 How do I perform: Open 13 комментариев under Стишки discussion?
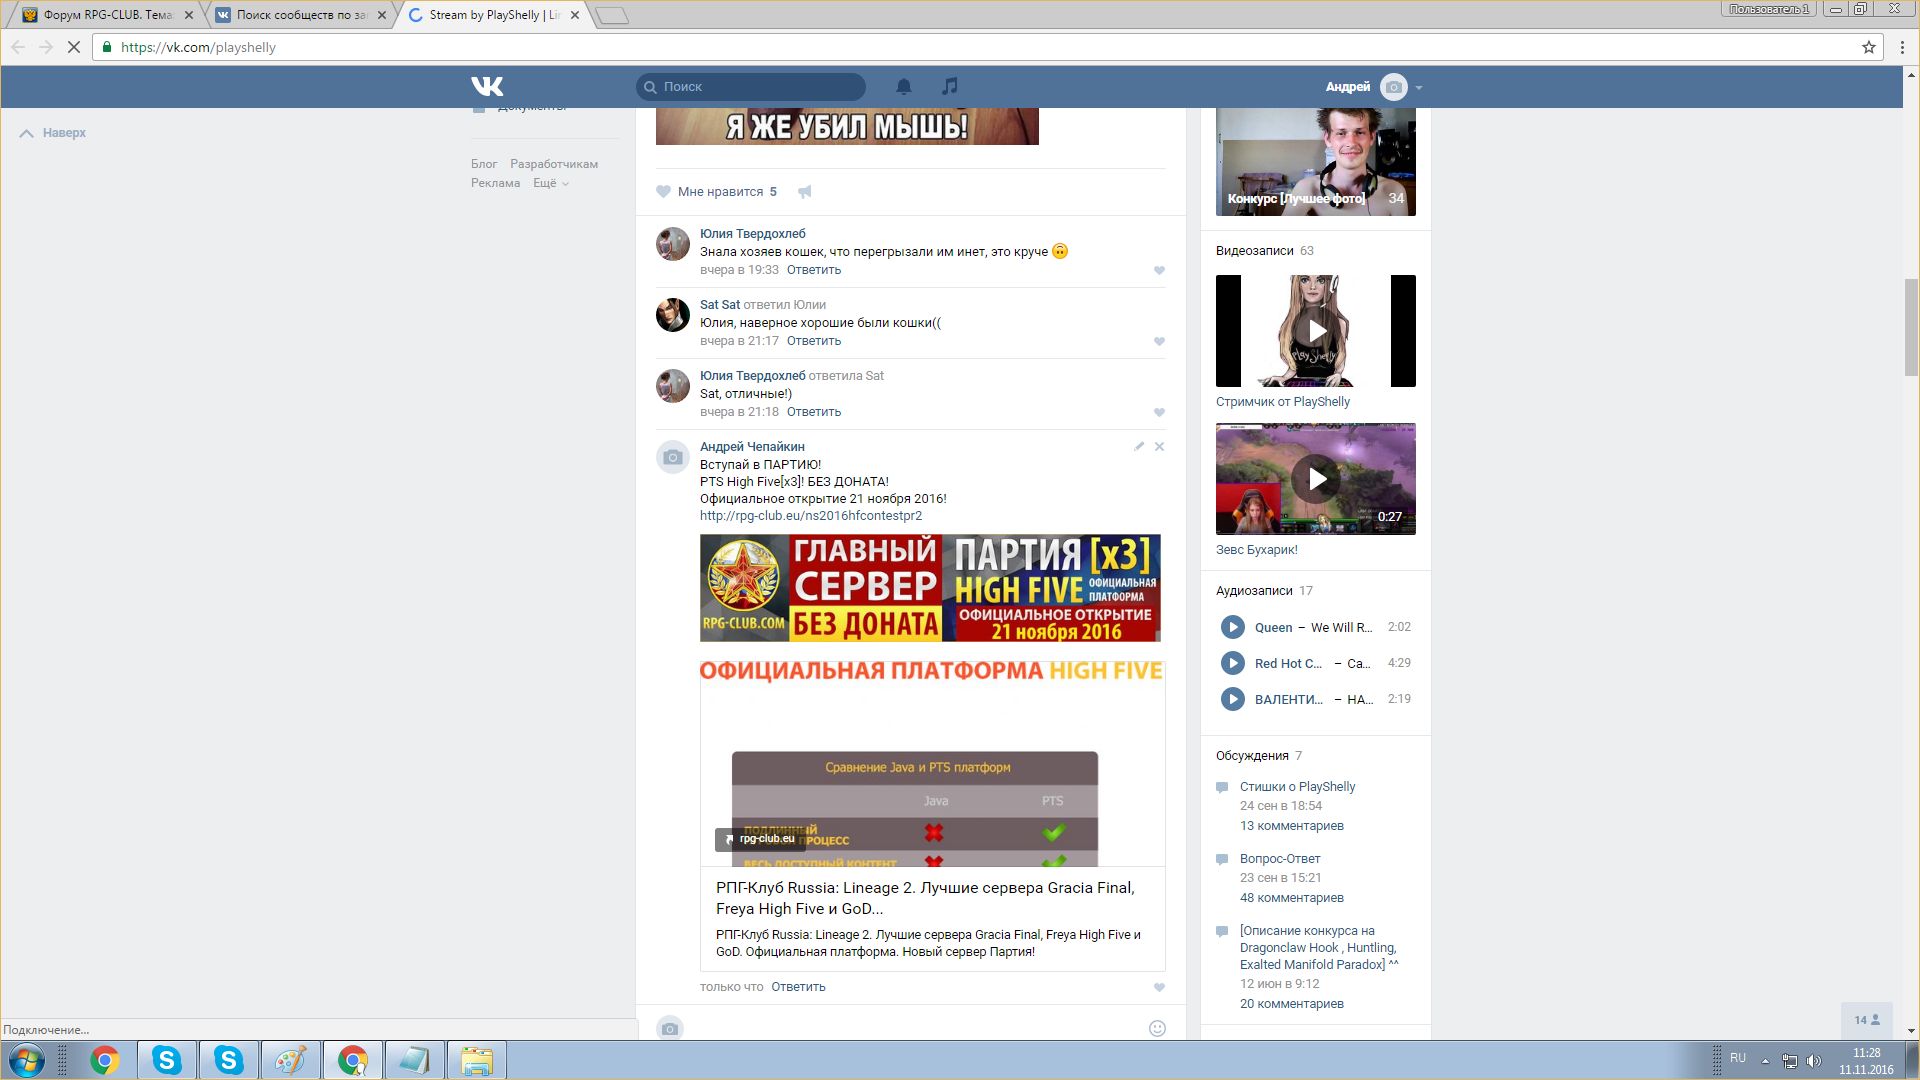tap(1292, 826)
